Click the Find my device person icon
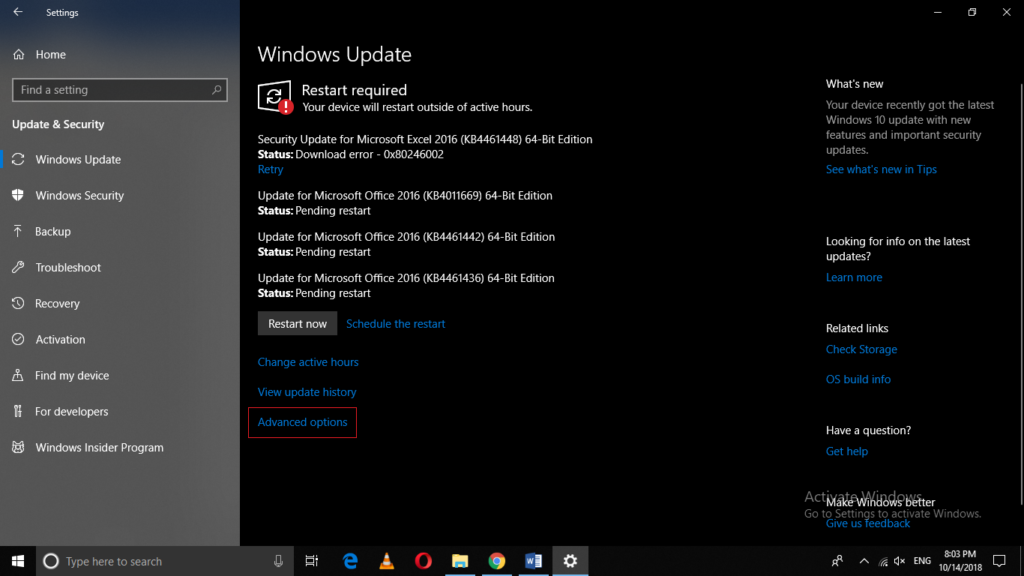1024x576 pixels. 18,375
